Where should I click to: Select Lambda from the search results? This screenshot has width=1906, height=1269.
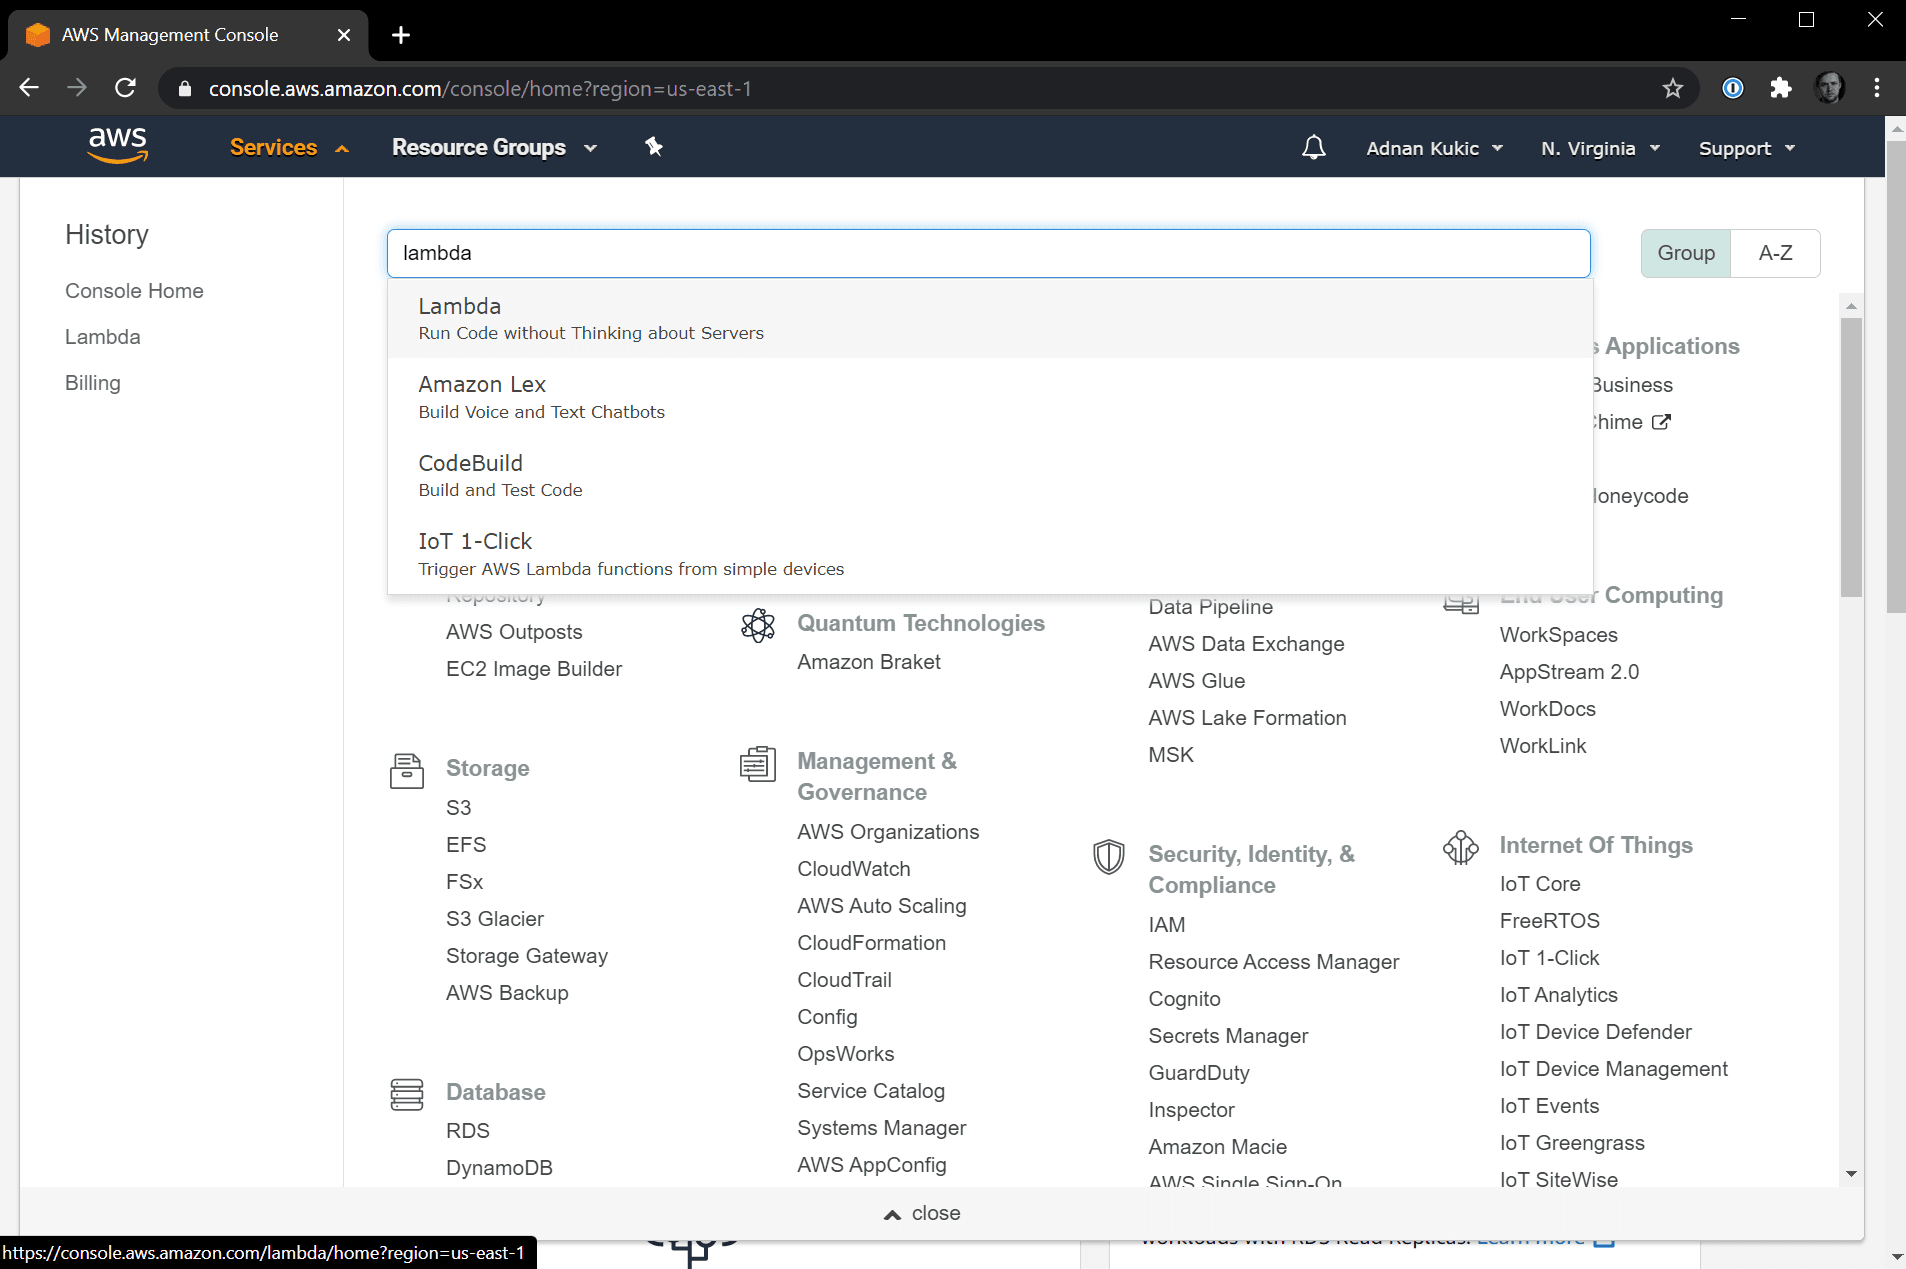pyautogui.click(x=460, y=307)
